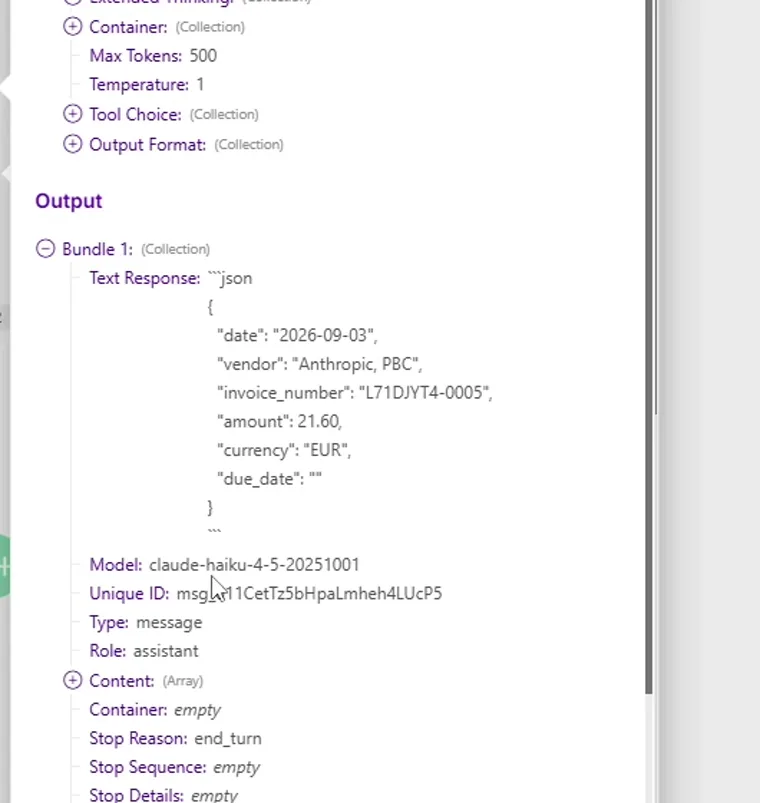Expand the Container collection
The height and width of the screenshot is (803, 760).
point(72,27)
